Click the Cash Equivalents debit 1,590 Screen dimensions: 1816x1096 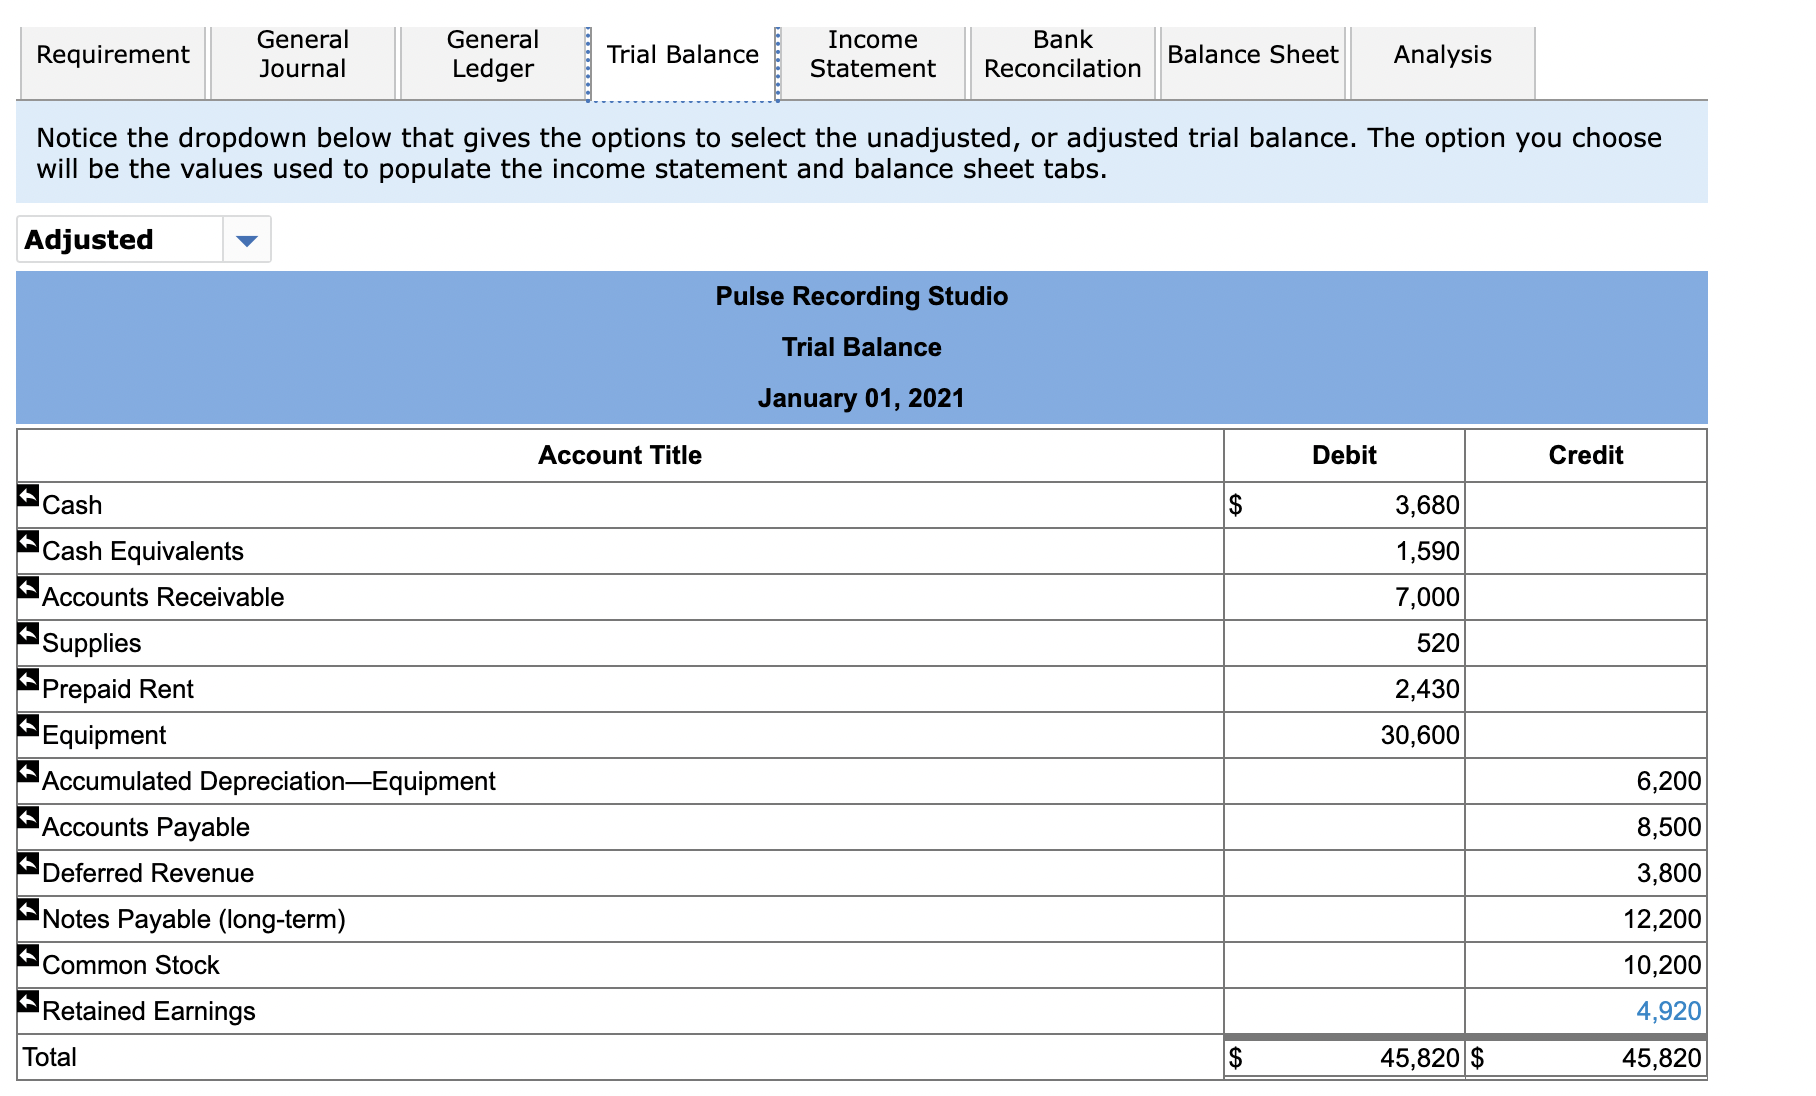point(1427,551)
